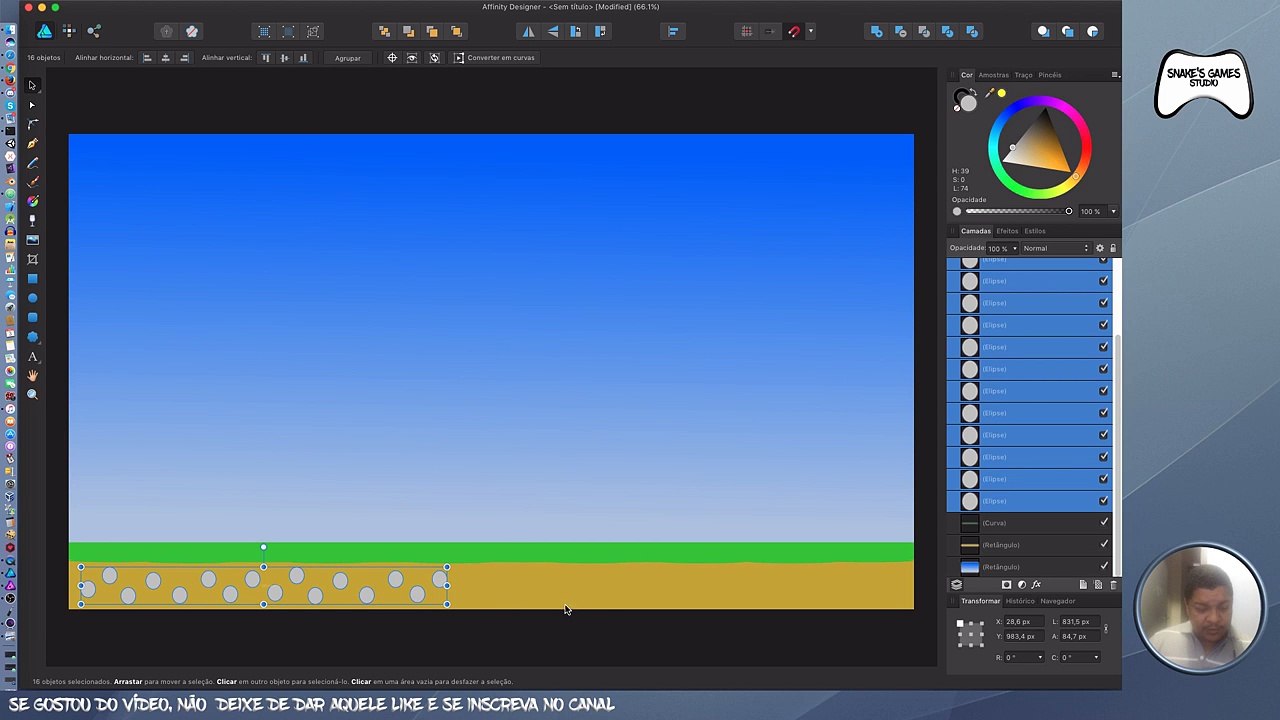Image resolution: width=1280 pixels, height=720 pixels.
Task: Click Converter em curvas button
Action: coord(494,58)
